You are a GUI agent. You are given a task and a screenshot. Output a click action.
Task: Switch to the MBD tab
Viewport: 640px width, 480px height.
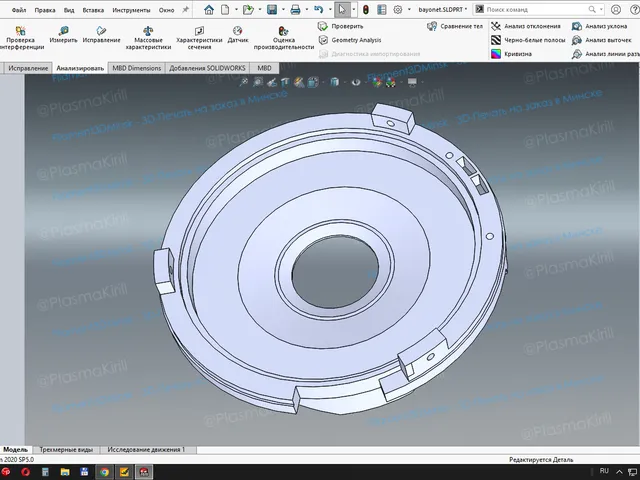(264, 68)
